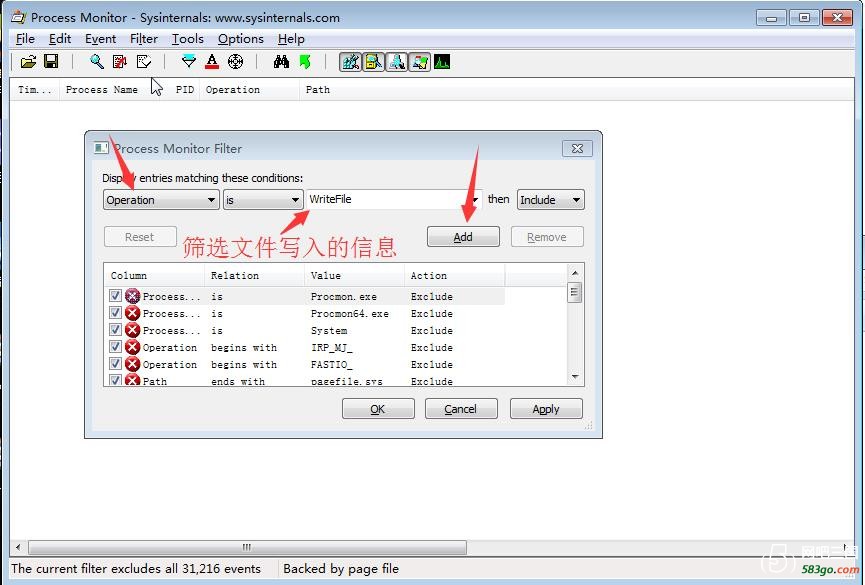This screenshot has height=585, width=865.
Task: Uncheck the pagefile.sys path filter
Action: [115, 380]
